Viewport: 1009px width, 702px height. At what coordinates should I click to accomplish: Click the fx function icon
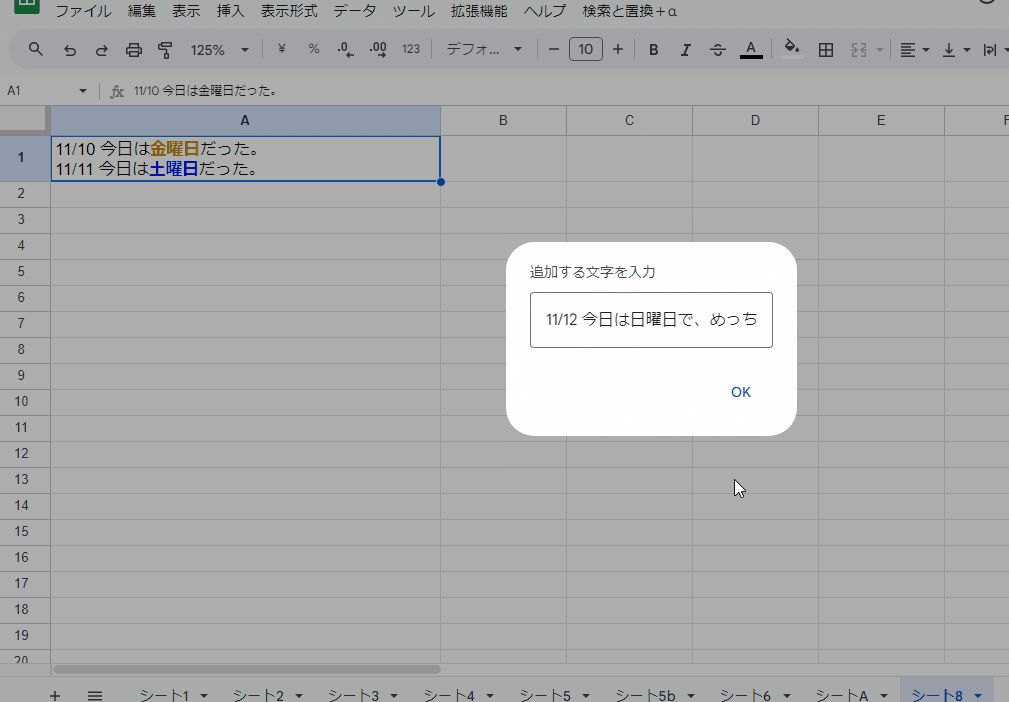point(116,91)
